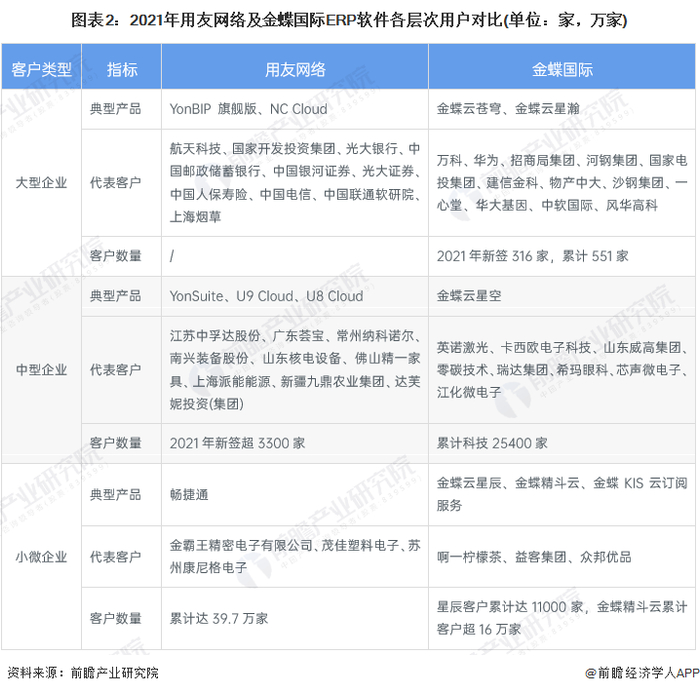700x693 pixels.
Task: Select the 大型企业 row label
Action: coord(42,183)
